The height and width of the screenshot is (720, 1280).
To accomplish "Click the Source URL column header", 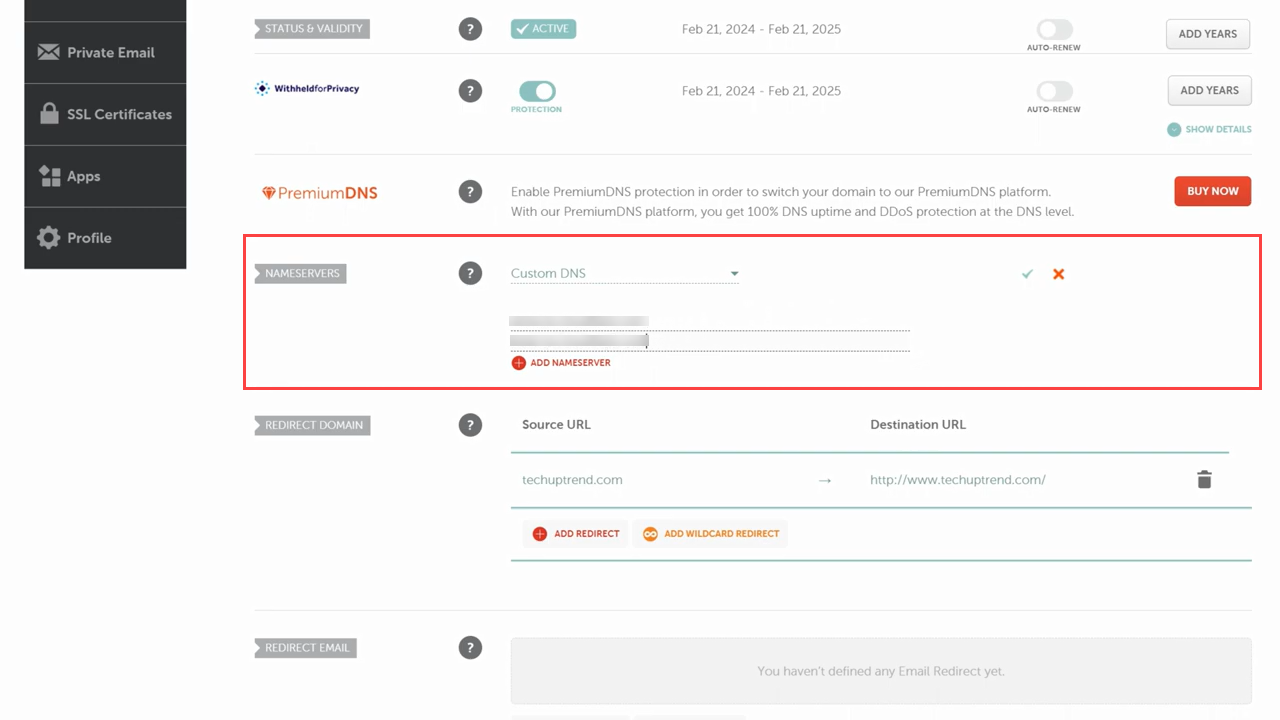I will click(x=556, y=425).
